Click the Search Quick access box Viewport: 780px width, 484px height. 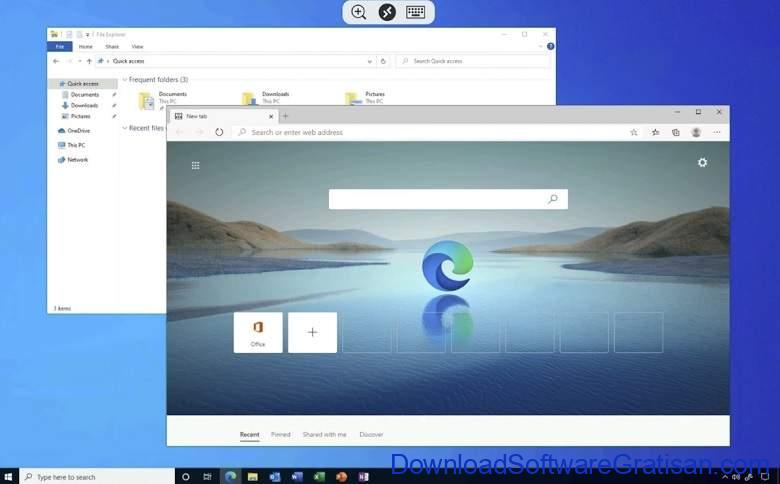point(474,61)
